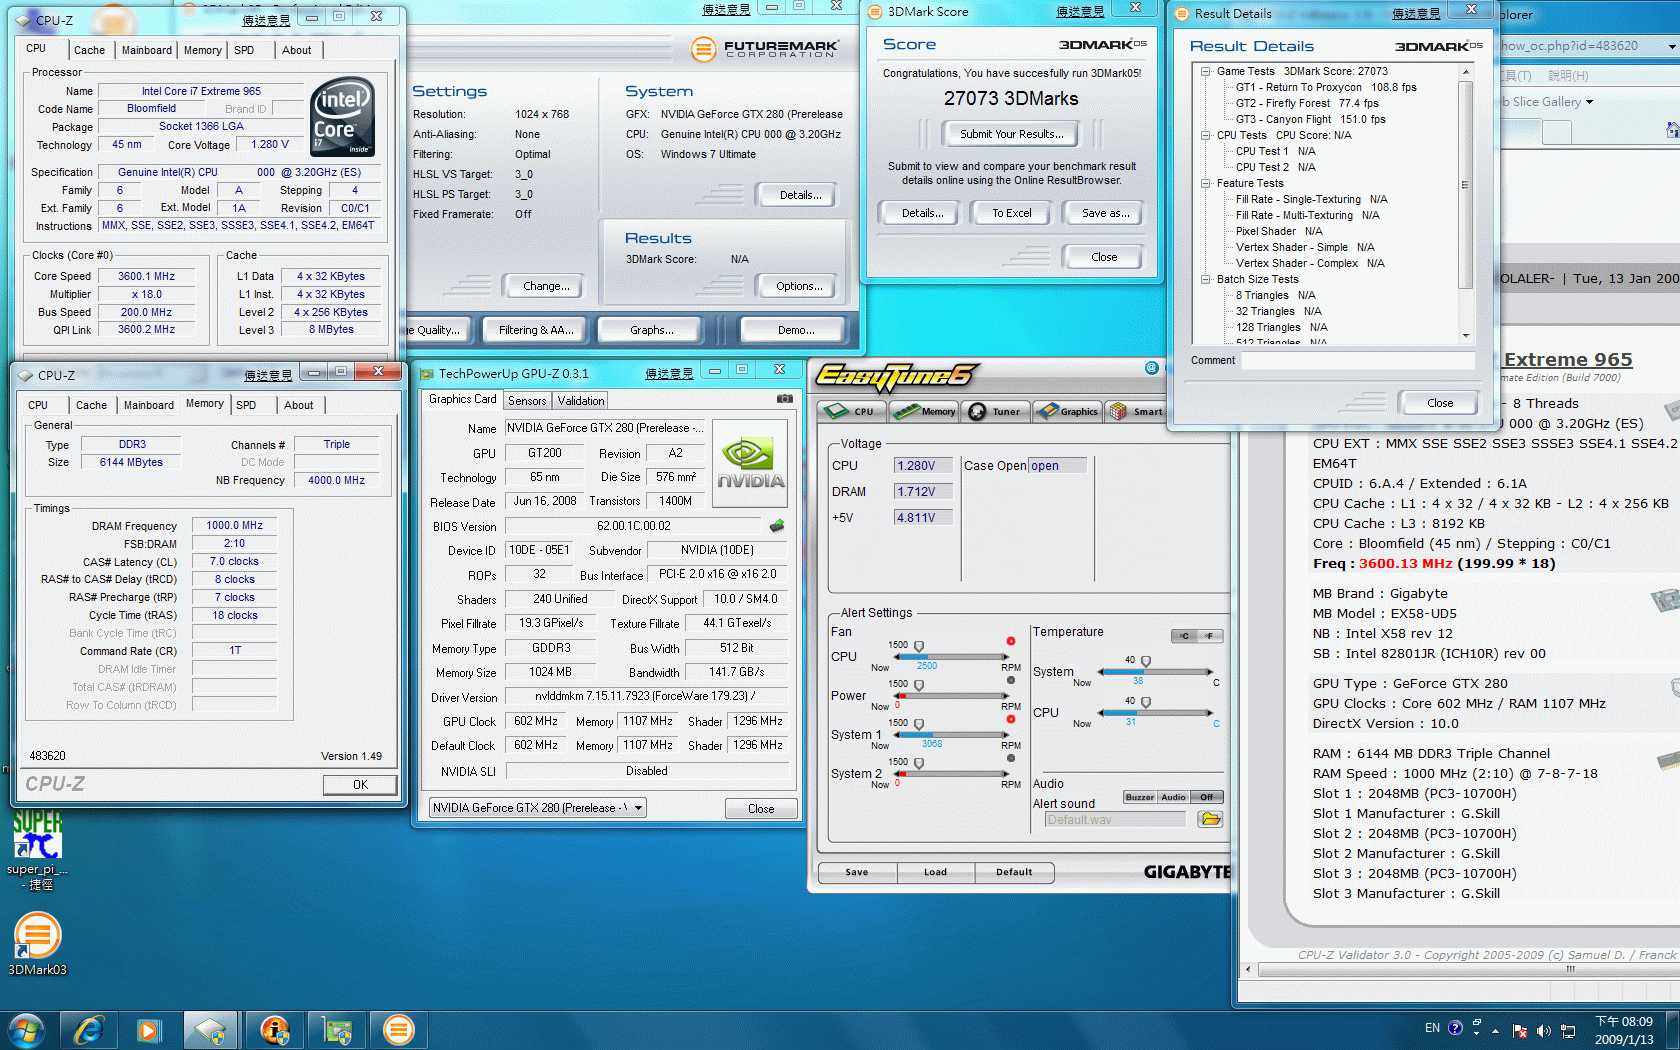Click EasyTune6 Load button
Viewport: 1680px width, 1050px height.
[935, 872]
